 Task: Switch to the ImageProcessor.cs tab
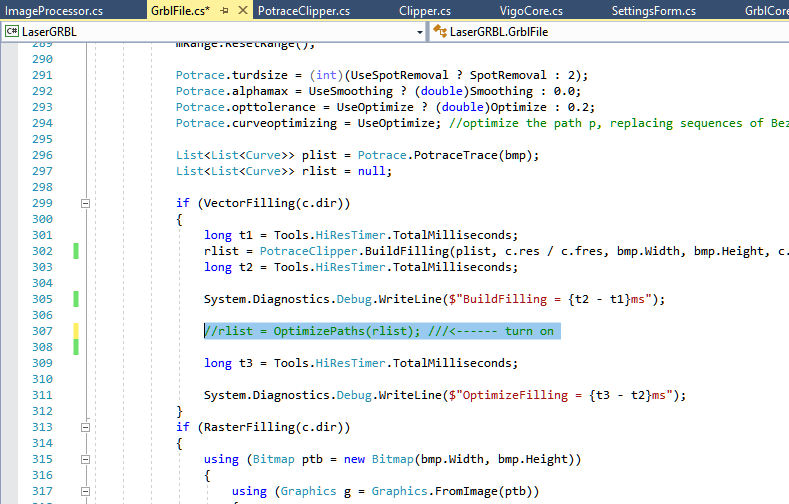pos(54,11)
